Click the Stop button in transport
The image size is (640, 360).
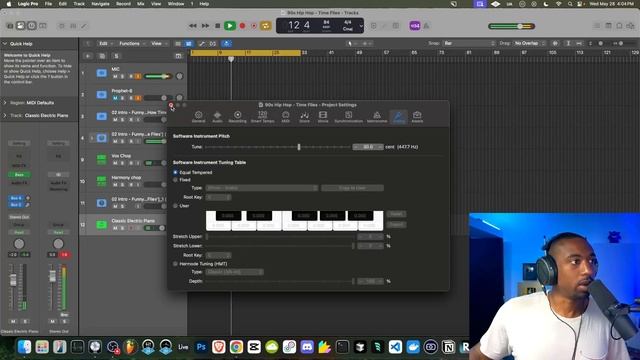[218, 26]
